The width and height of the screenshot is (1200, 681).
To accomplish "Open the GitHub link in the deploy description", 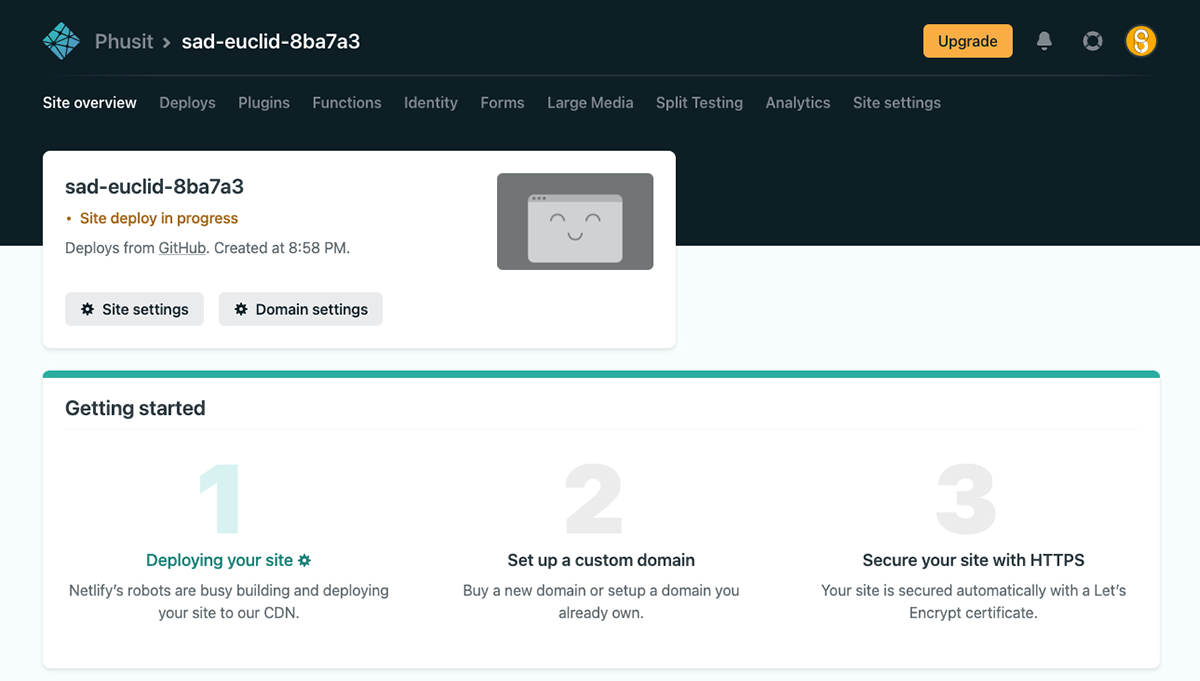I will (181, 248).
